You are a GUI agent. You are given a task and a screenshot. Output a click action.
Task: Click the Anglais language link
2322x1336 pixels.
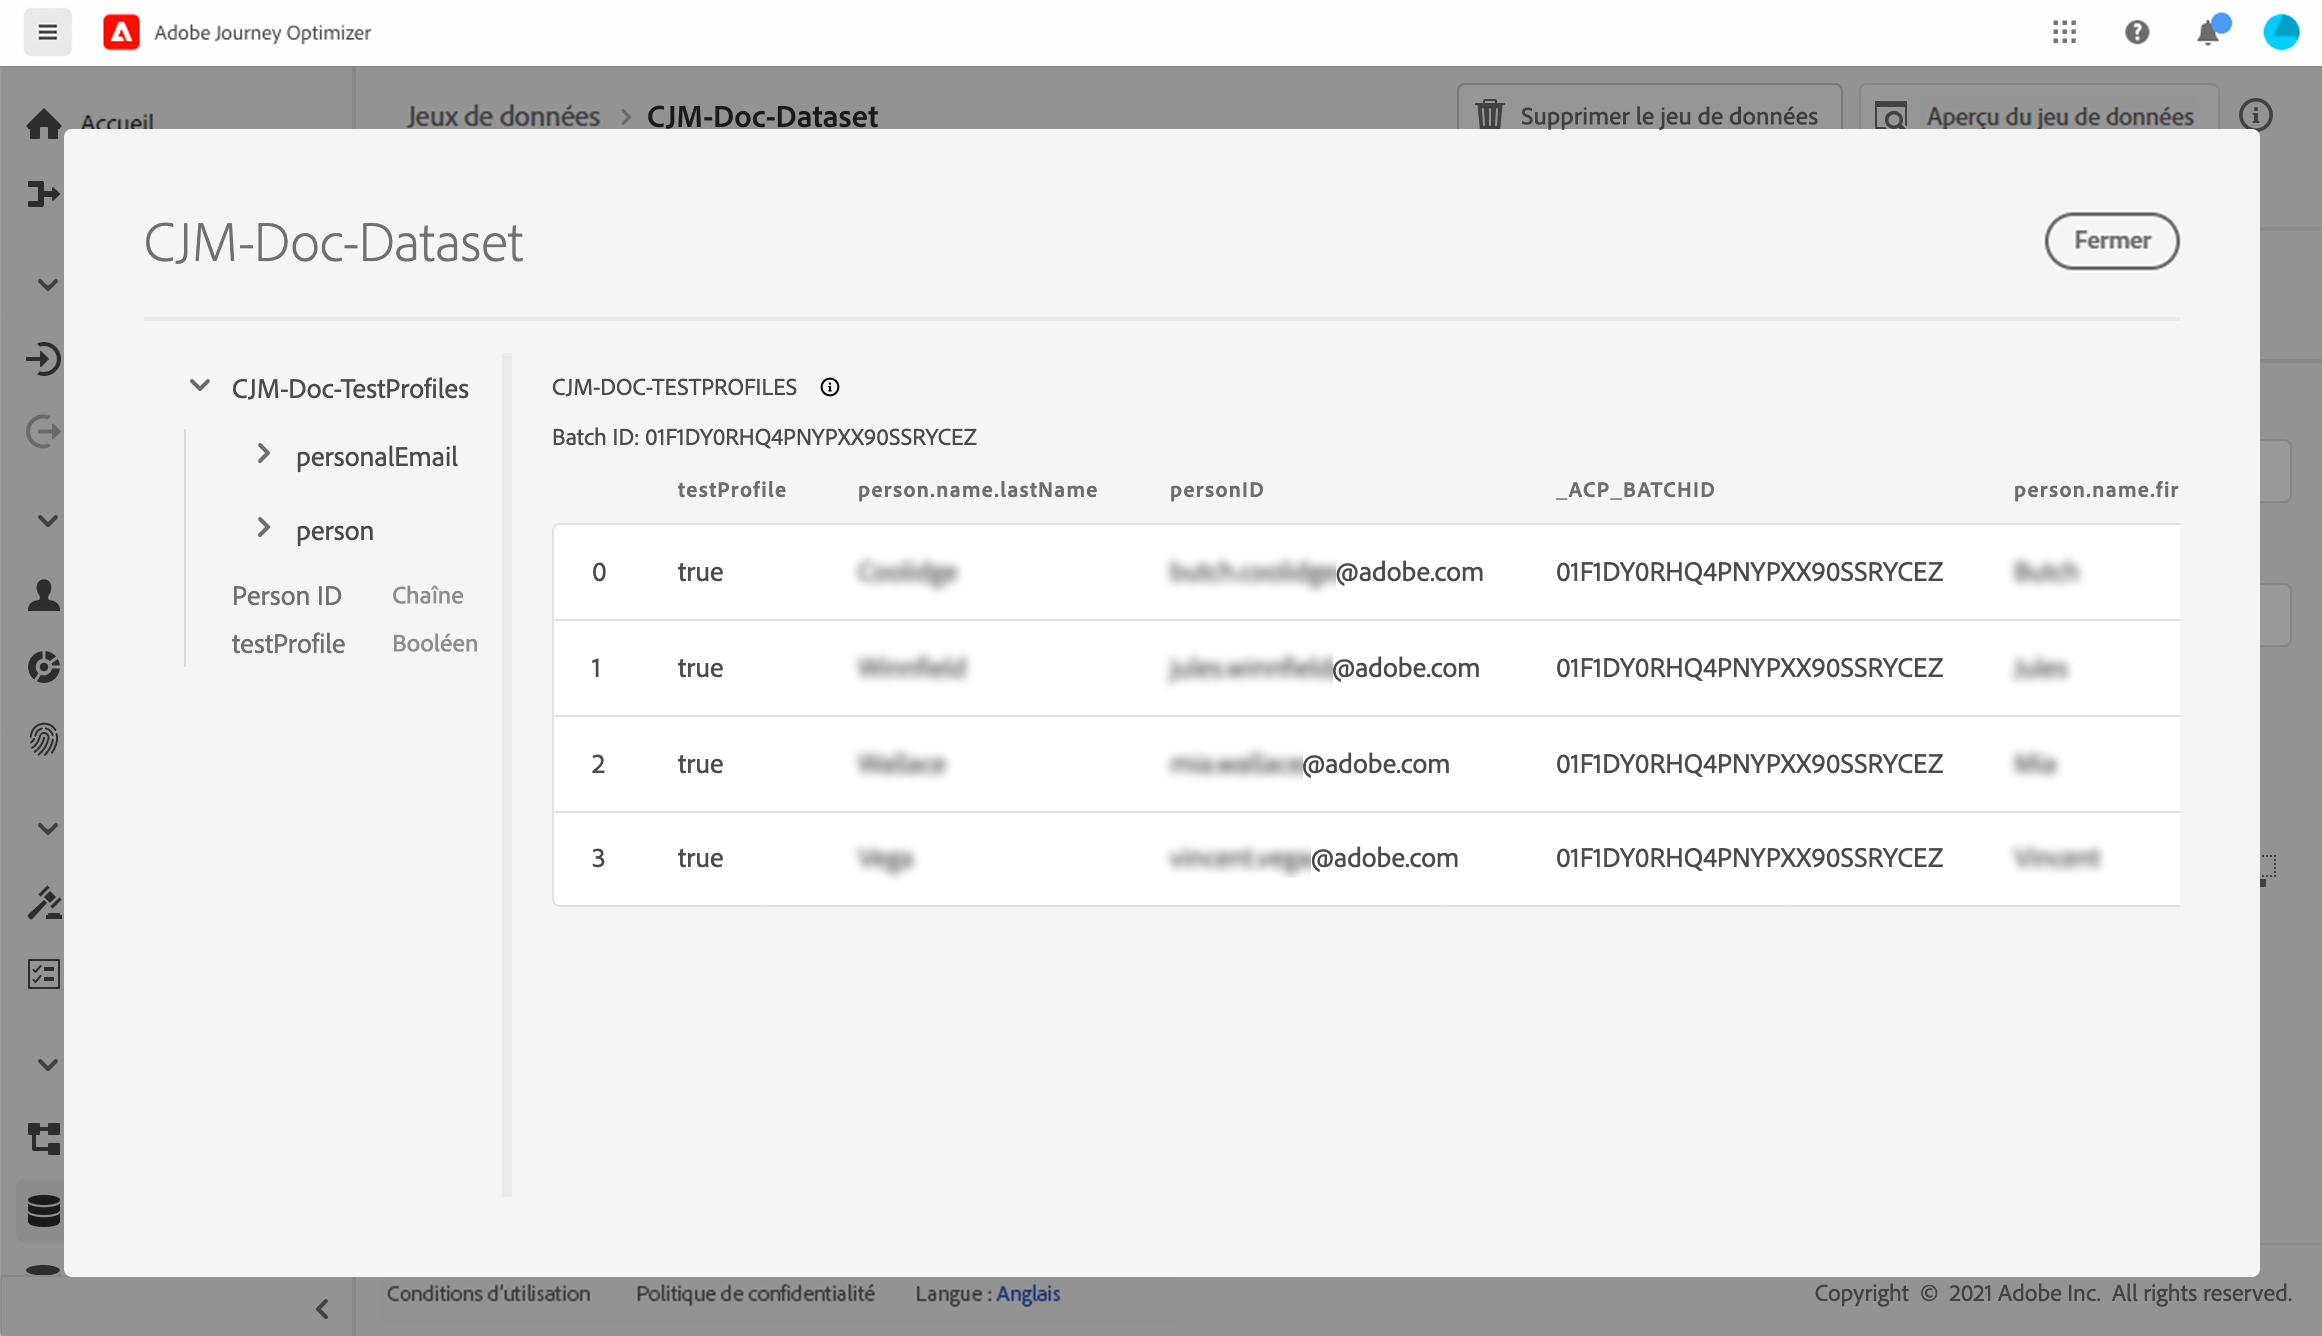coord(1028,1293)
